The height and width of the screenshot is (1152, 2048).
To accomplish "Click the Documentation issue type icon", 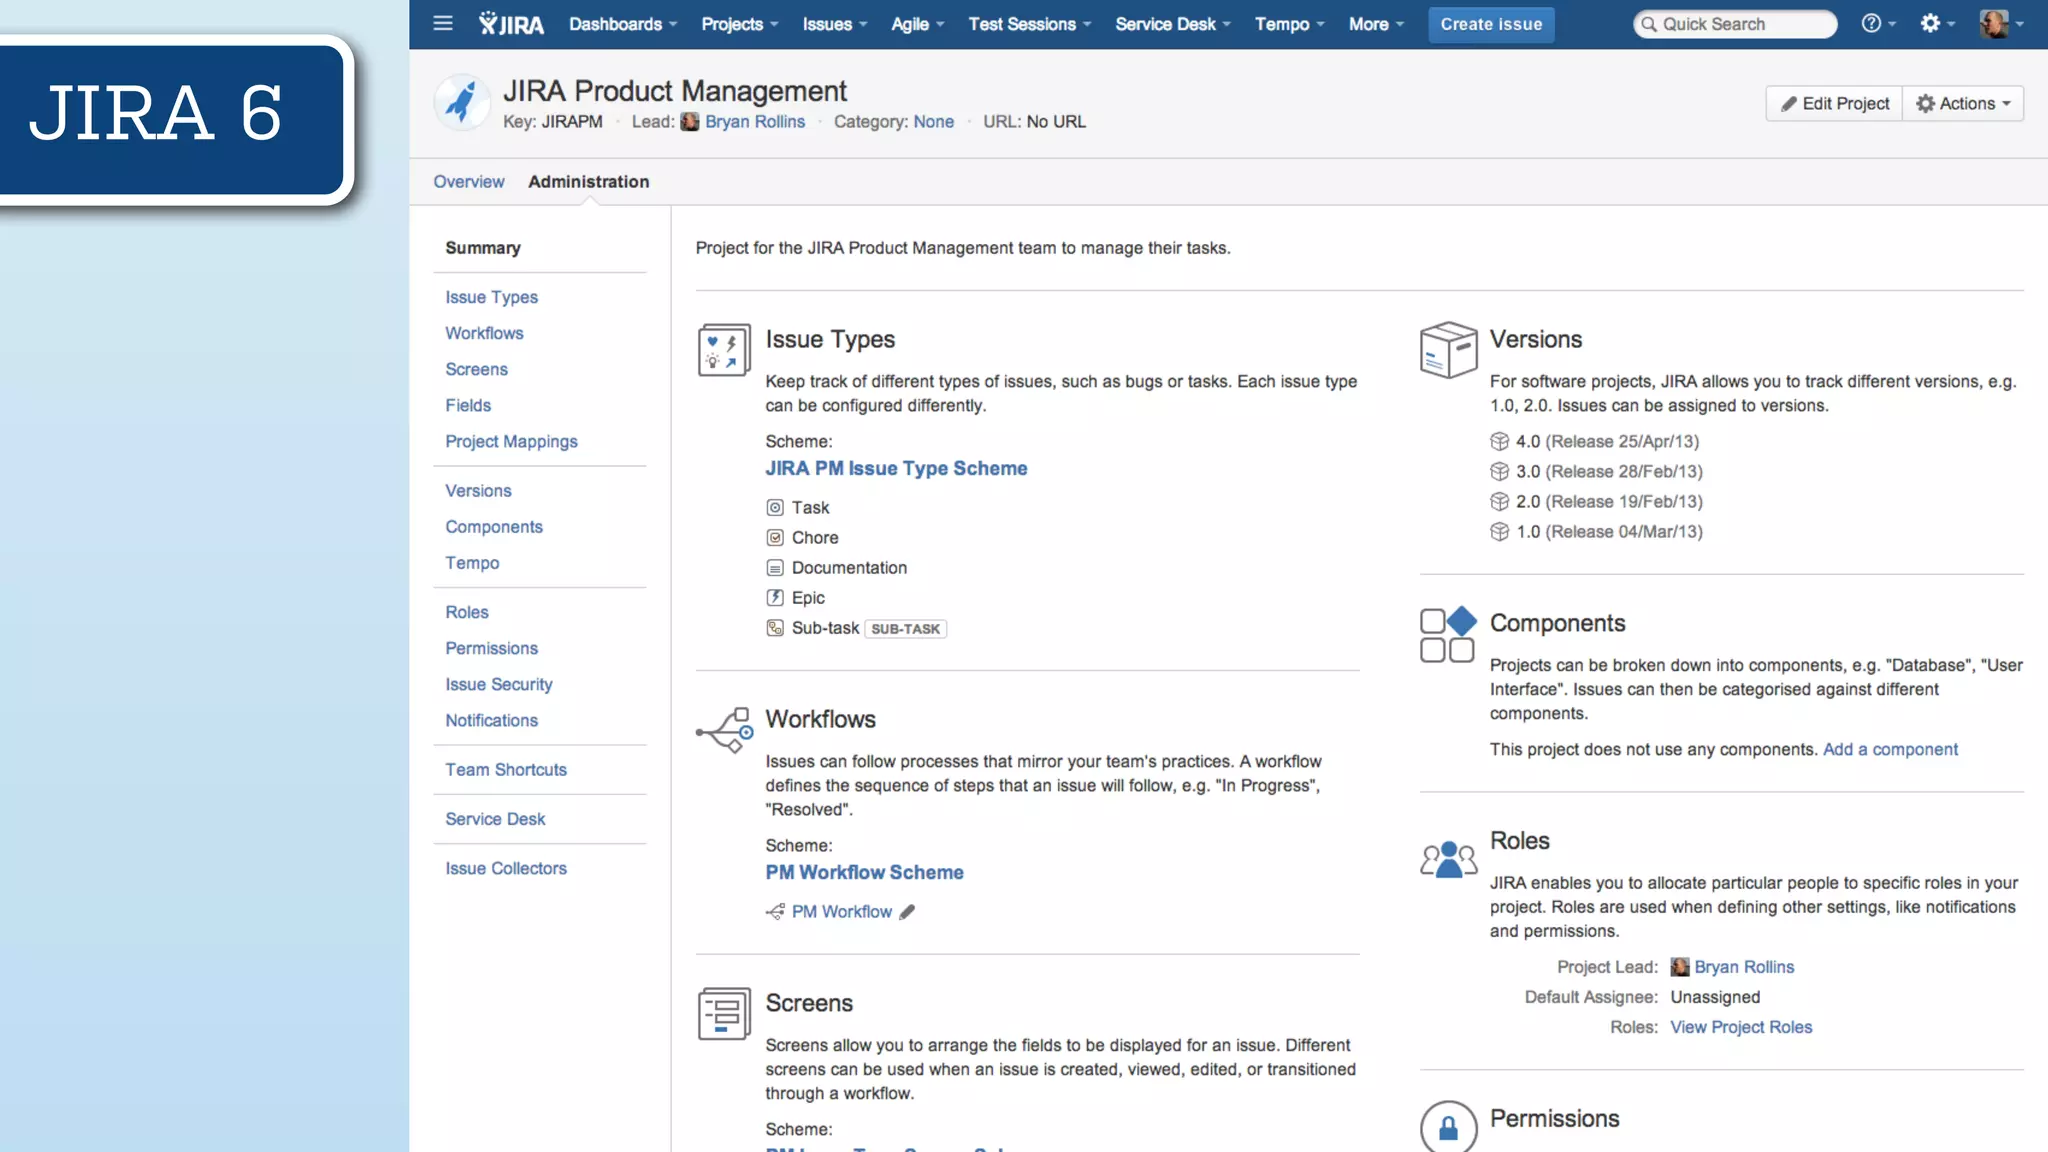I will 775,568.
